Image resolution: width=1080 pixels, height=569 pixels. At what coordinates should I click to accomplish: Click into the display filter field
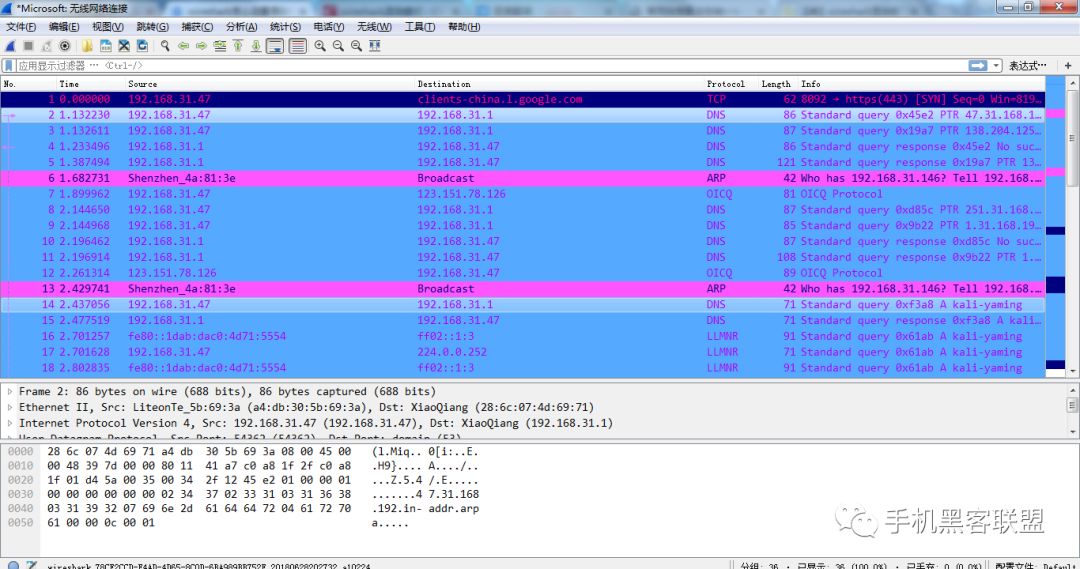pyautogui.click(x=490, y=65)
